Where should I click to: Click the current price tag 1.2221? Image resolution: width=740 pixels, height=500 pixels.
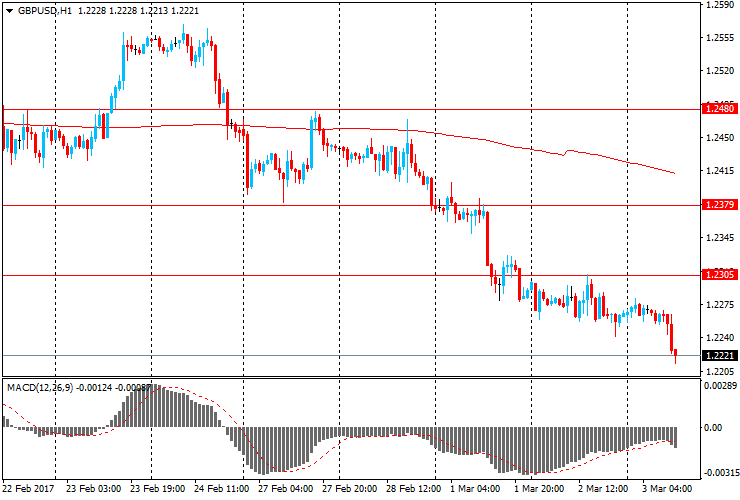click(719, 355)
